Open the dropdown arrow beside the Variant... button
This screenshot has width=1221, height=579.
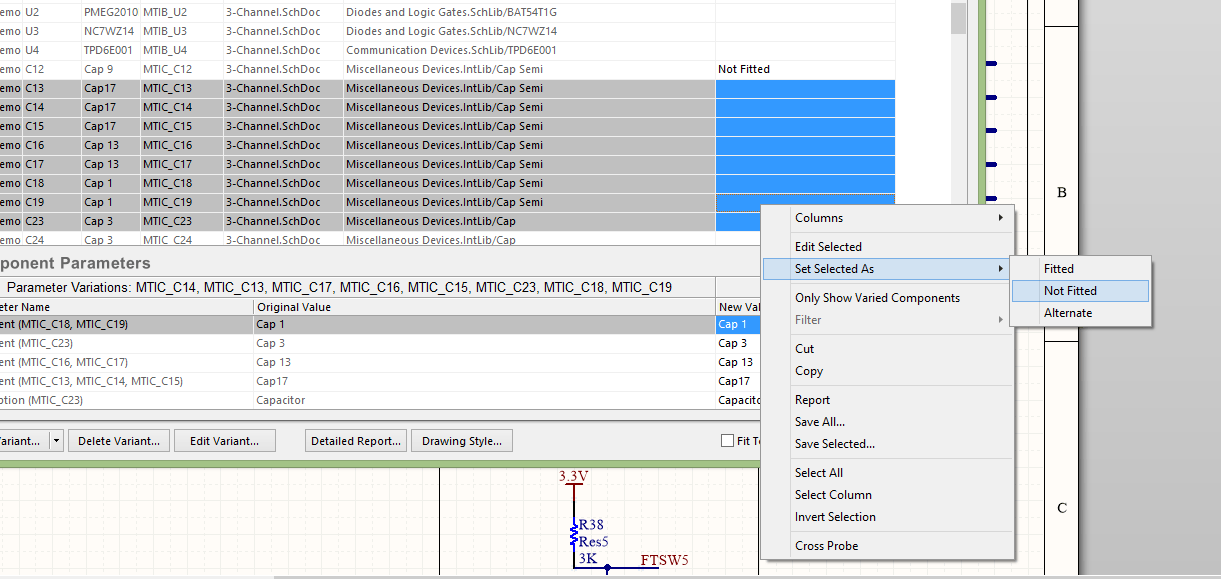[x=57, y=441]
